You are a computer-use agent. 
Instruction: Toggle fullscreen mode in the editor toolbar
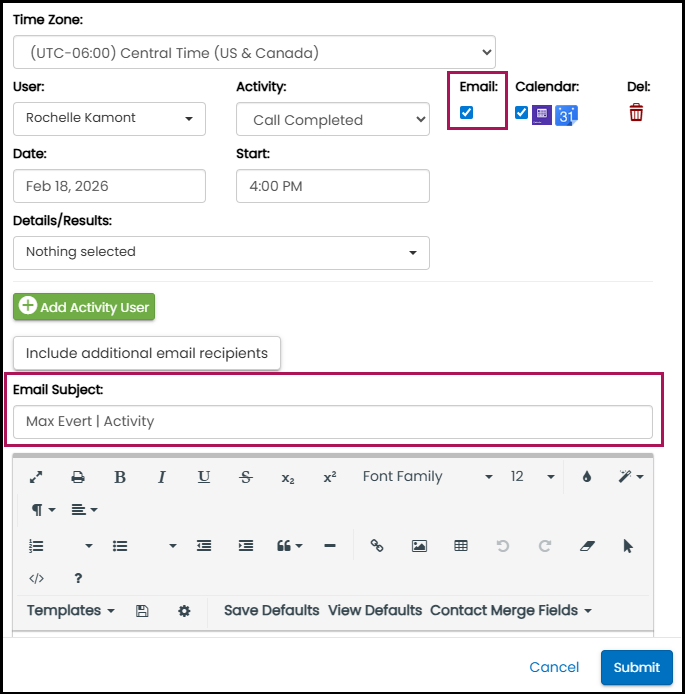pyautogui.click(x=36, y=477)
